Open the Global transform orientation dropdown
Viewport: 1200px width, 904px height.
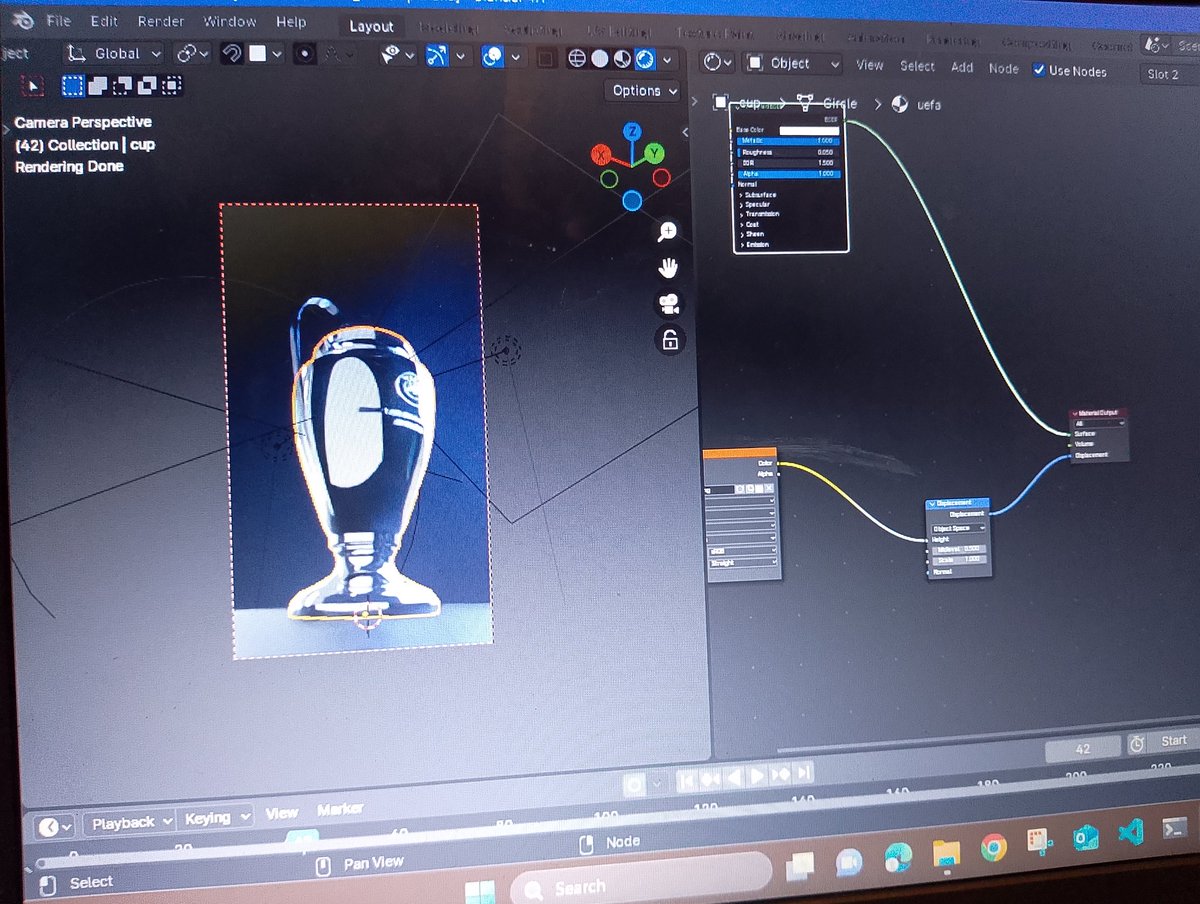click(115, 53)
